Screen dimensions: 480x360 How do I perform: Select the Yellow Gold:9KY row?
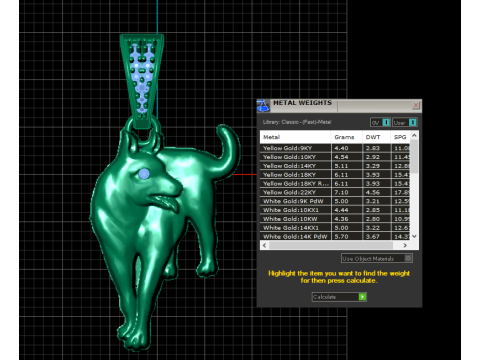pos(335,148)
